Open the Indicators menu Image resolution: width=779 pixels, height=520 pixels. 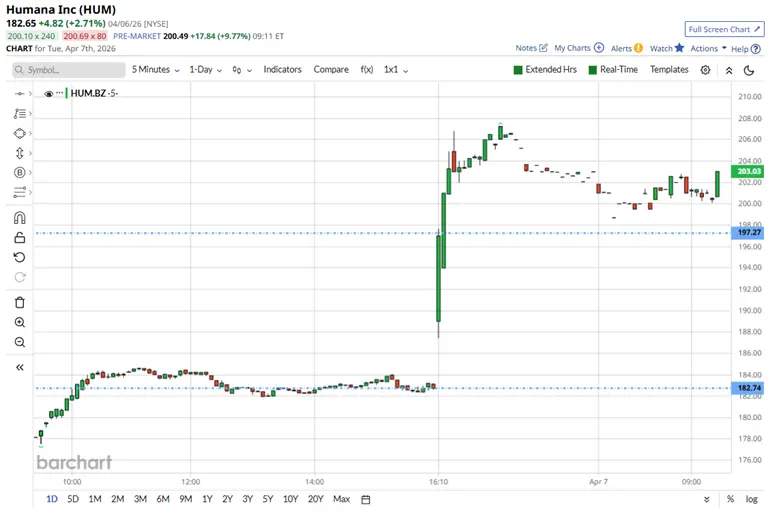(x=282, y=70)
